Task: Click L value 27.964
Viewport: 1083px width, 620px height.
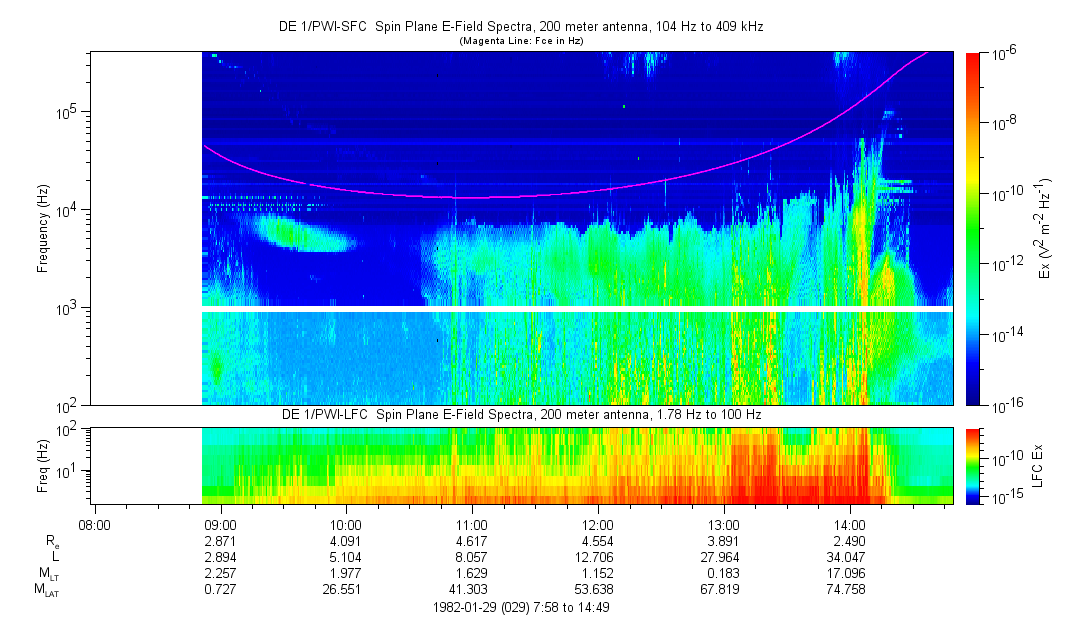Action: pyautogui.click(x=721, y=557)
